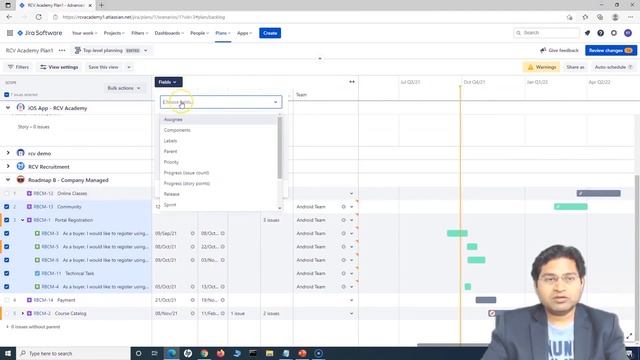
Task: Expand the RBCM-2 Course Catalog epic
Action: [x=22, y=313]
